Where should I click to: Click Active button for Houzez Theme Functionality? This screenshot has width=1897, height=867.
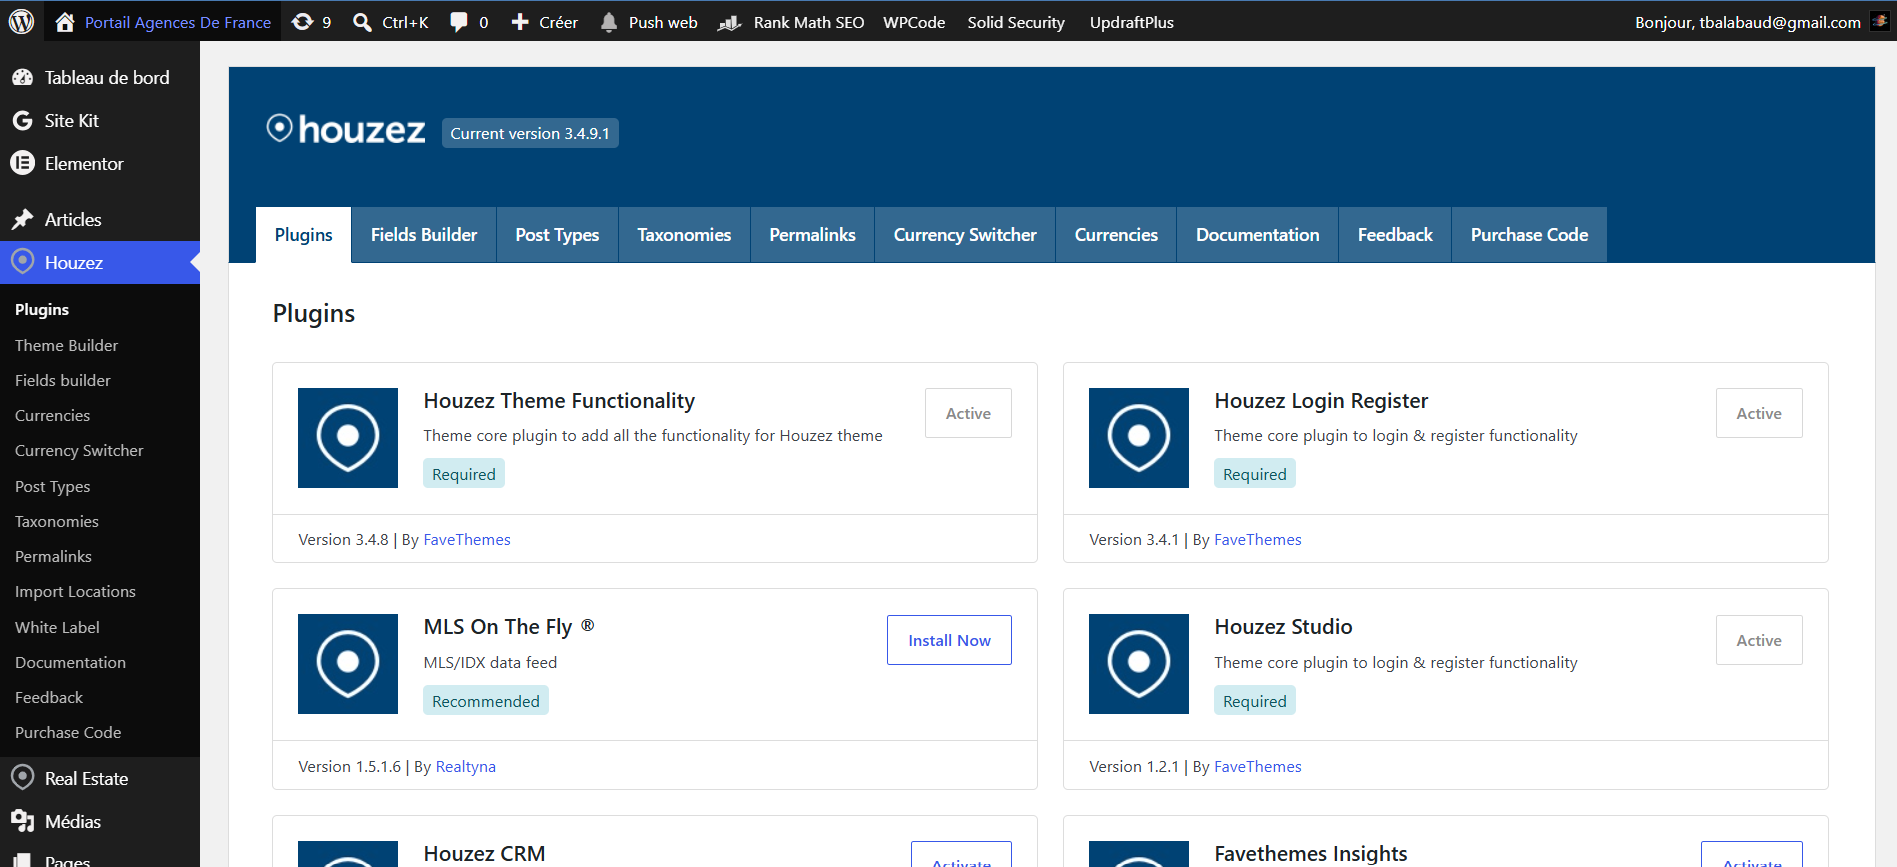968,413
